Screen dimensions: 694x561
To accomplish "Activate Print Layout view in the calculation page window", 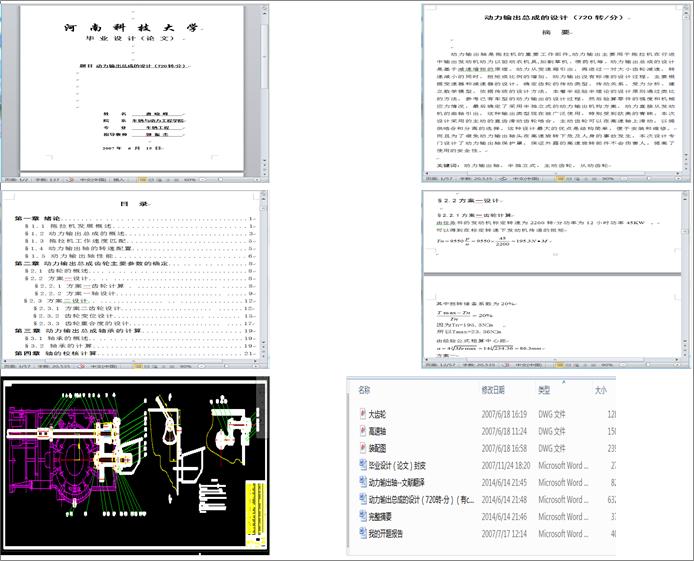I will [560, 365].
